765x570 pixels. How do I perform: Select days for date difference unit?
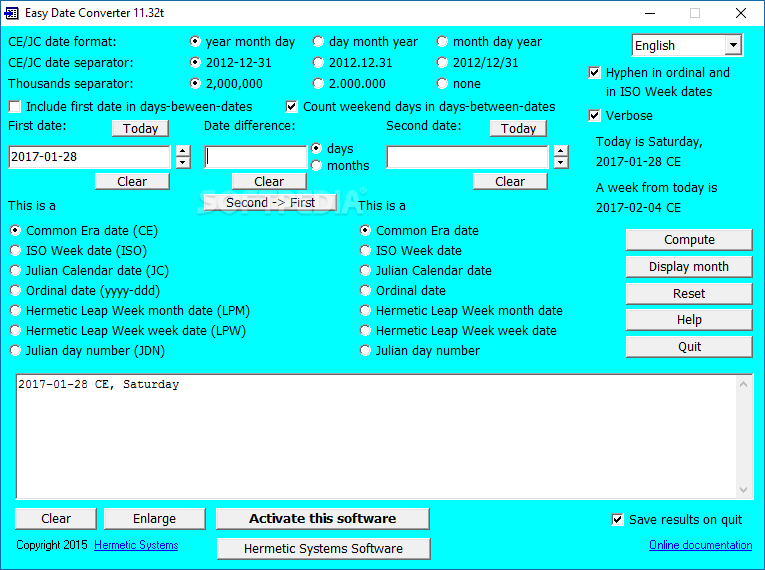pos(317,148)
